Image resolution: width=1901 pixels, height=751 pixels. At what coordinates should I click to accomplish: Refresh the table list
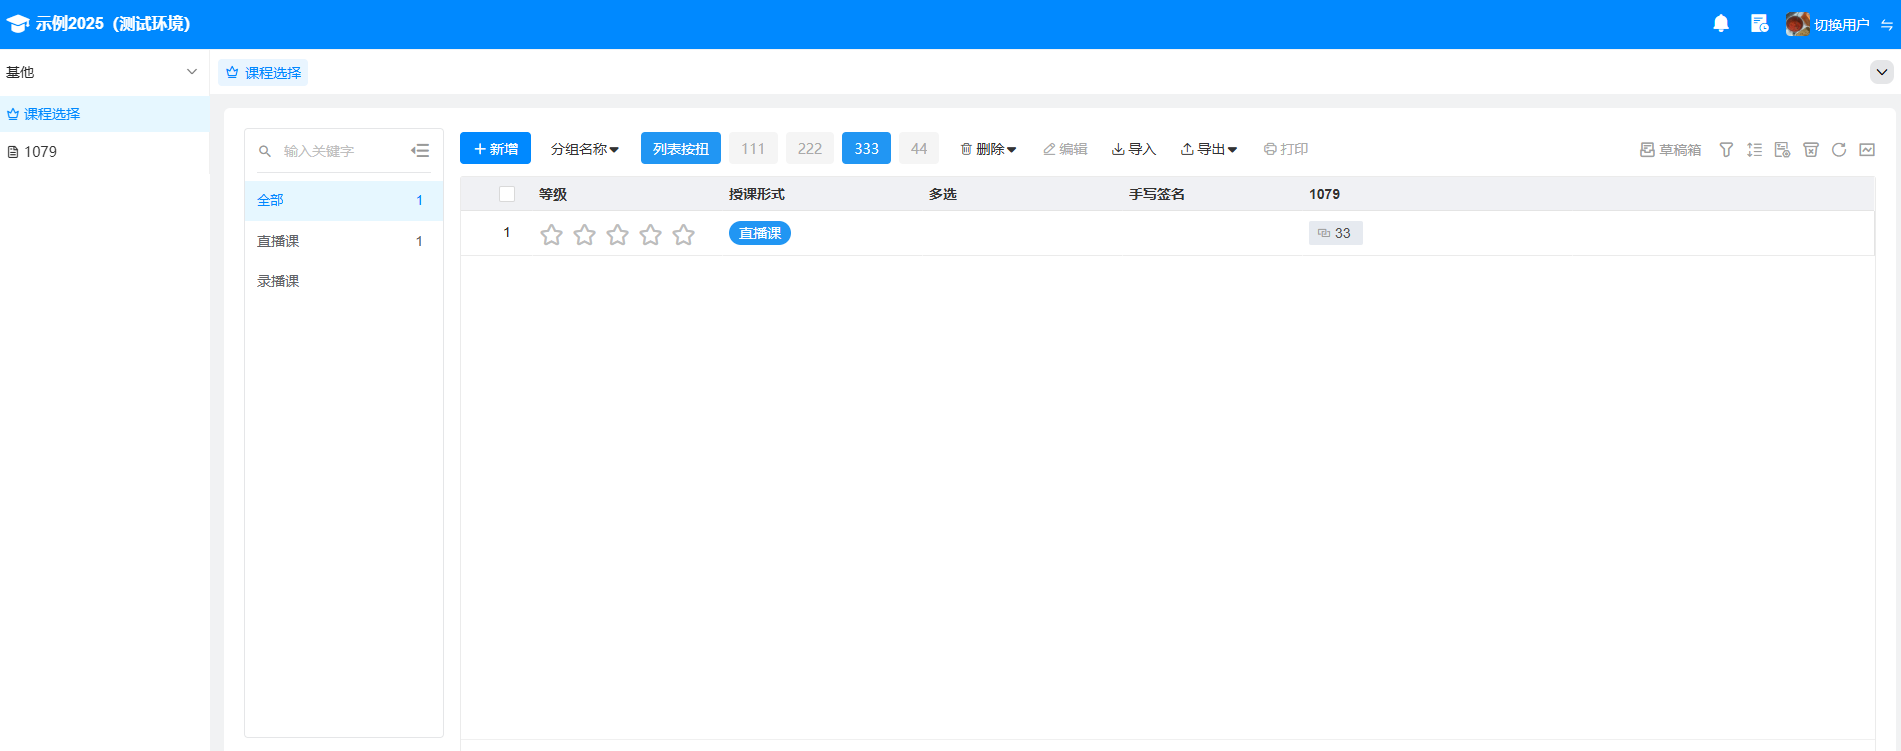1838,150
